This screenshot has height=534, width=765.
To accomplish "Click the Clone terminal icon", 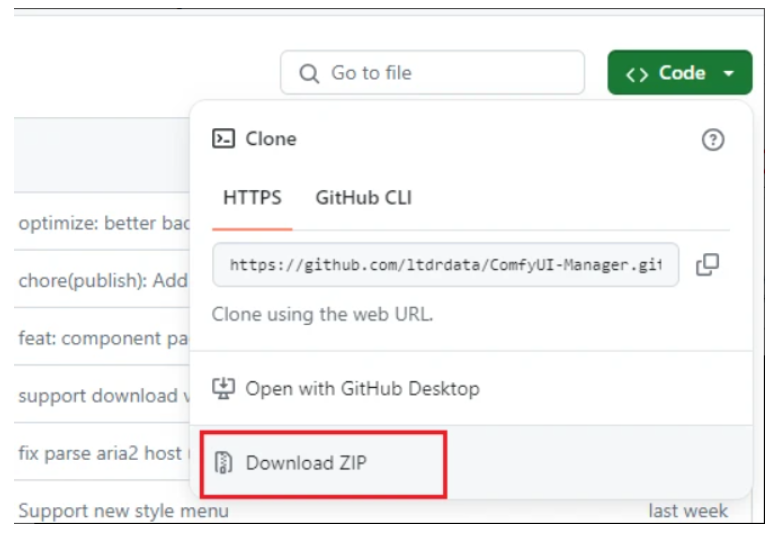I will (x=223, y=138).
